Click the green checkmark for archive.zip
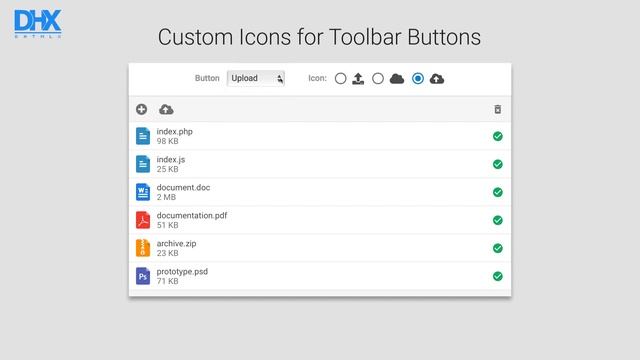 pyautogui.click(x=498, y=248)
